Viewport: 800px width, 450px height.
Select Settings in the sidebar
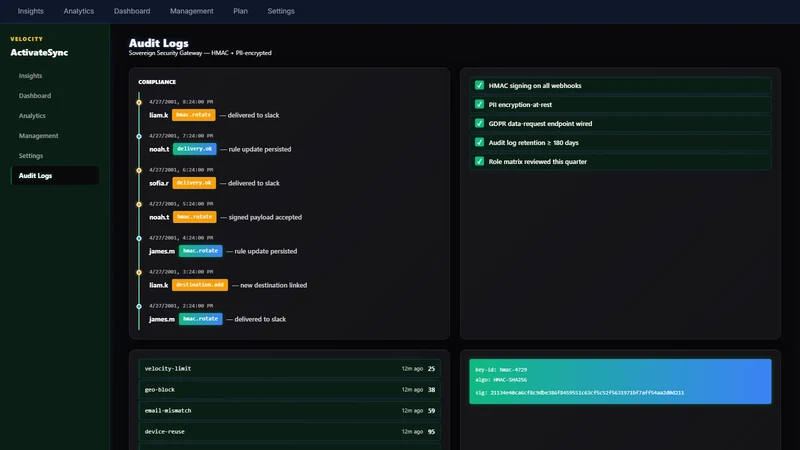point(55,156)
